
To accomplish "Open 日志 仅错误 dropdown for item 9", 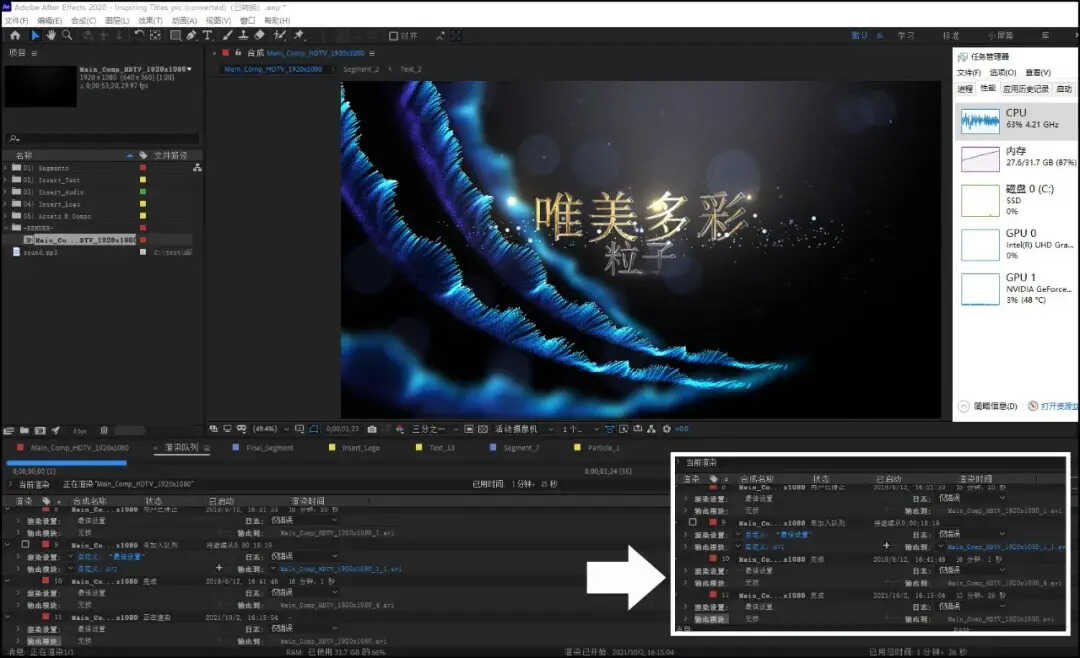I will [x=303, y=556].
